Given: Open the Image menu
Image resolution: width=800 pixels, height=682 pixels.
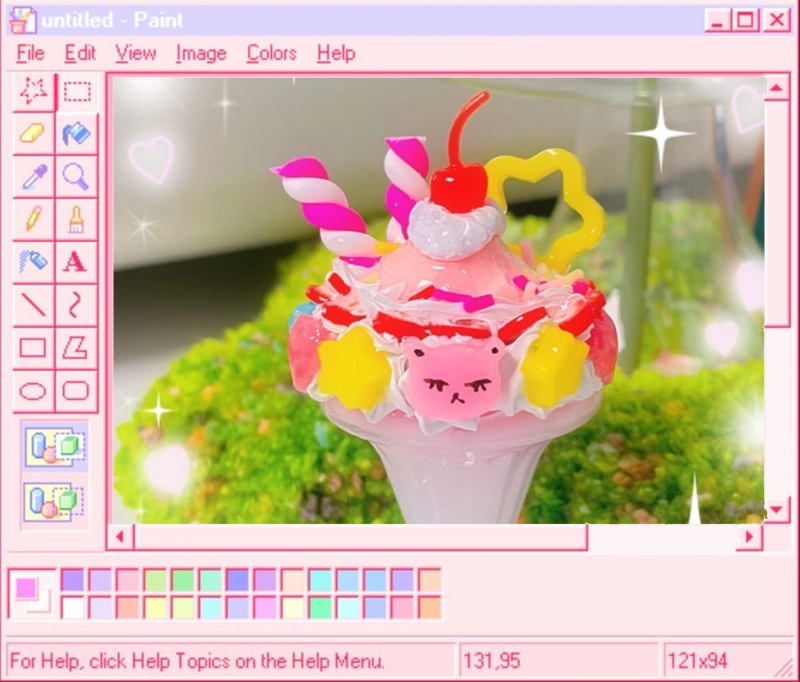Looking at the screenshot, I should tap(201, 53).
